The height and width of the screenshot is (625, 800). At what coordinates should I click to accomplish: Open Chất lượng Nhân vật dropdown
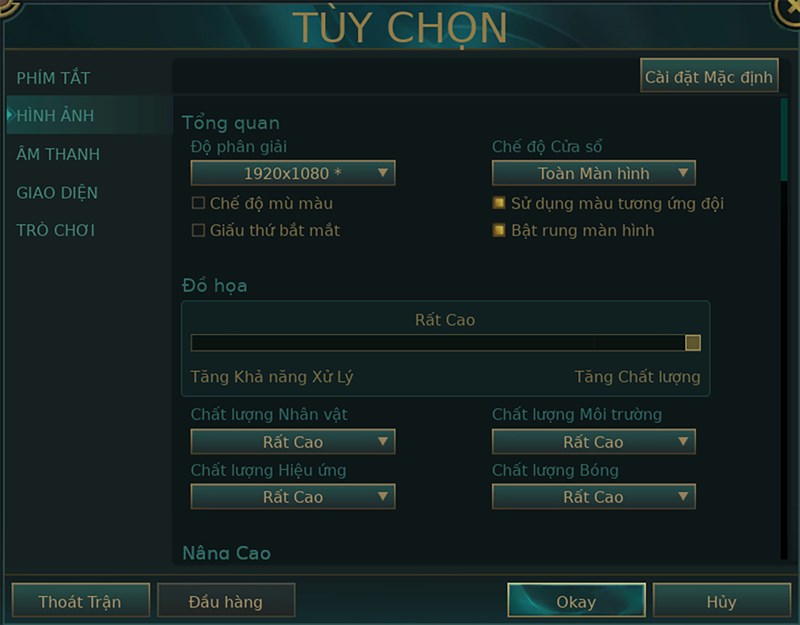(x=293, y=442)
